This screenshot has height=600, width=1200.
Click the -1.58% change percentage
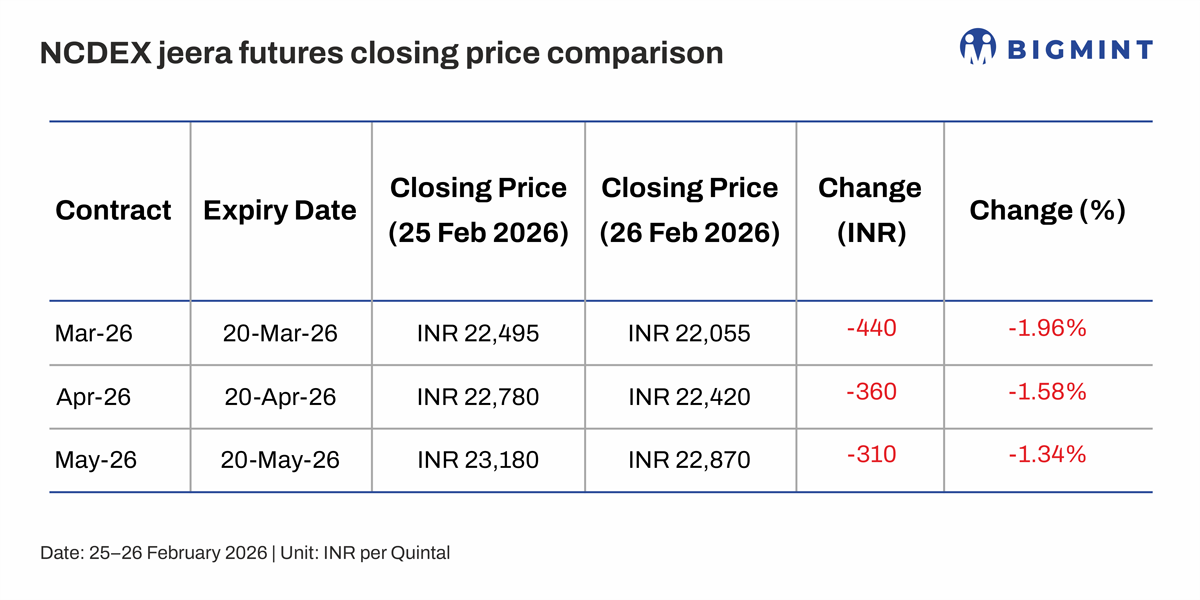pos(1047,391)
